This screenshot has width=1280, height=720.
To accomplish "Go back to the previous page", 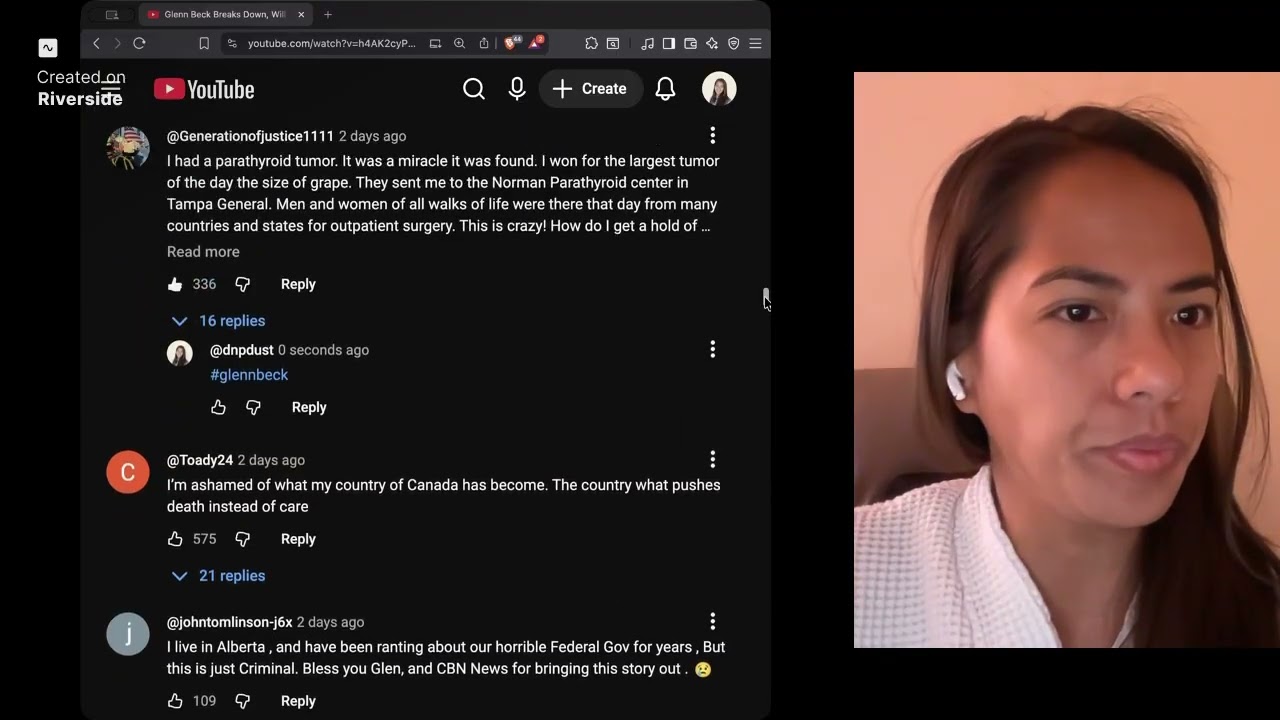I will pos(96,43).
